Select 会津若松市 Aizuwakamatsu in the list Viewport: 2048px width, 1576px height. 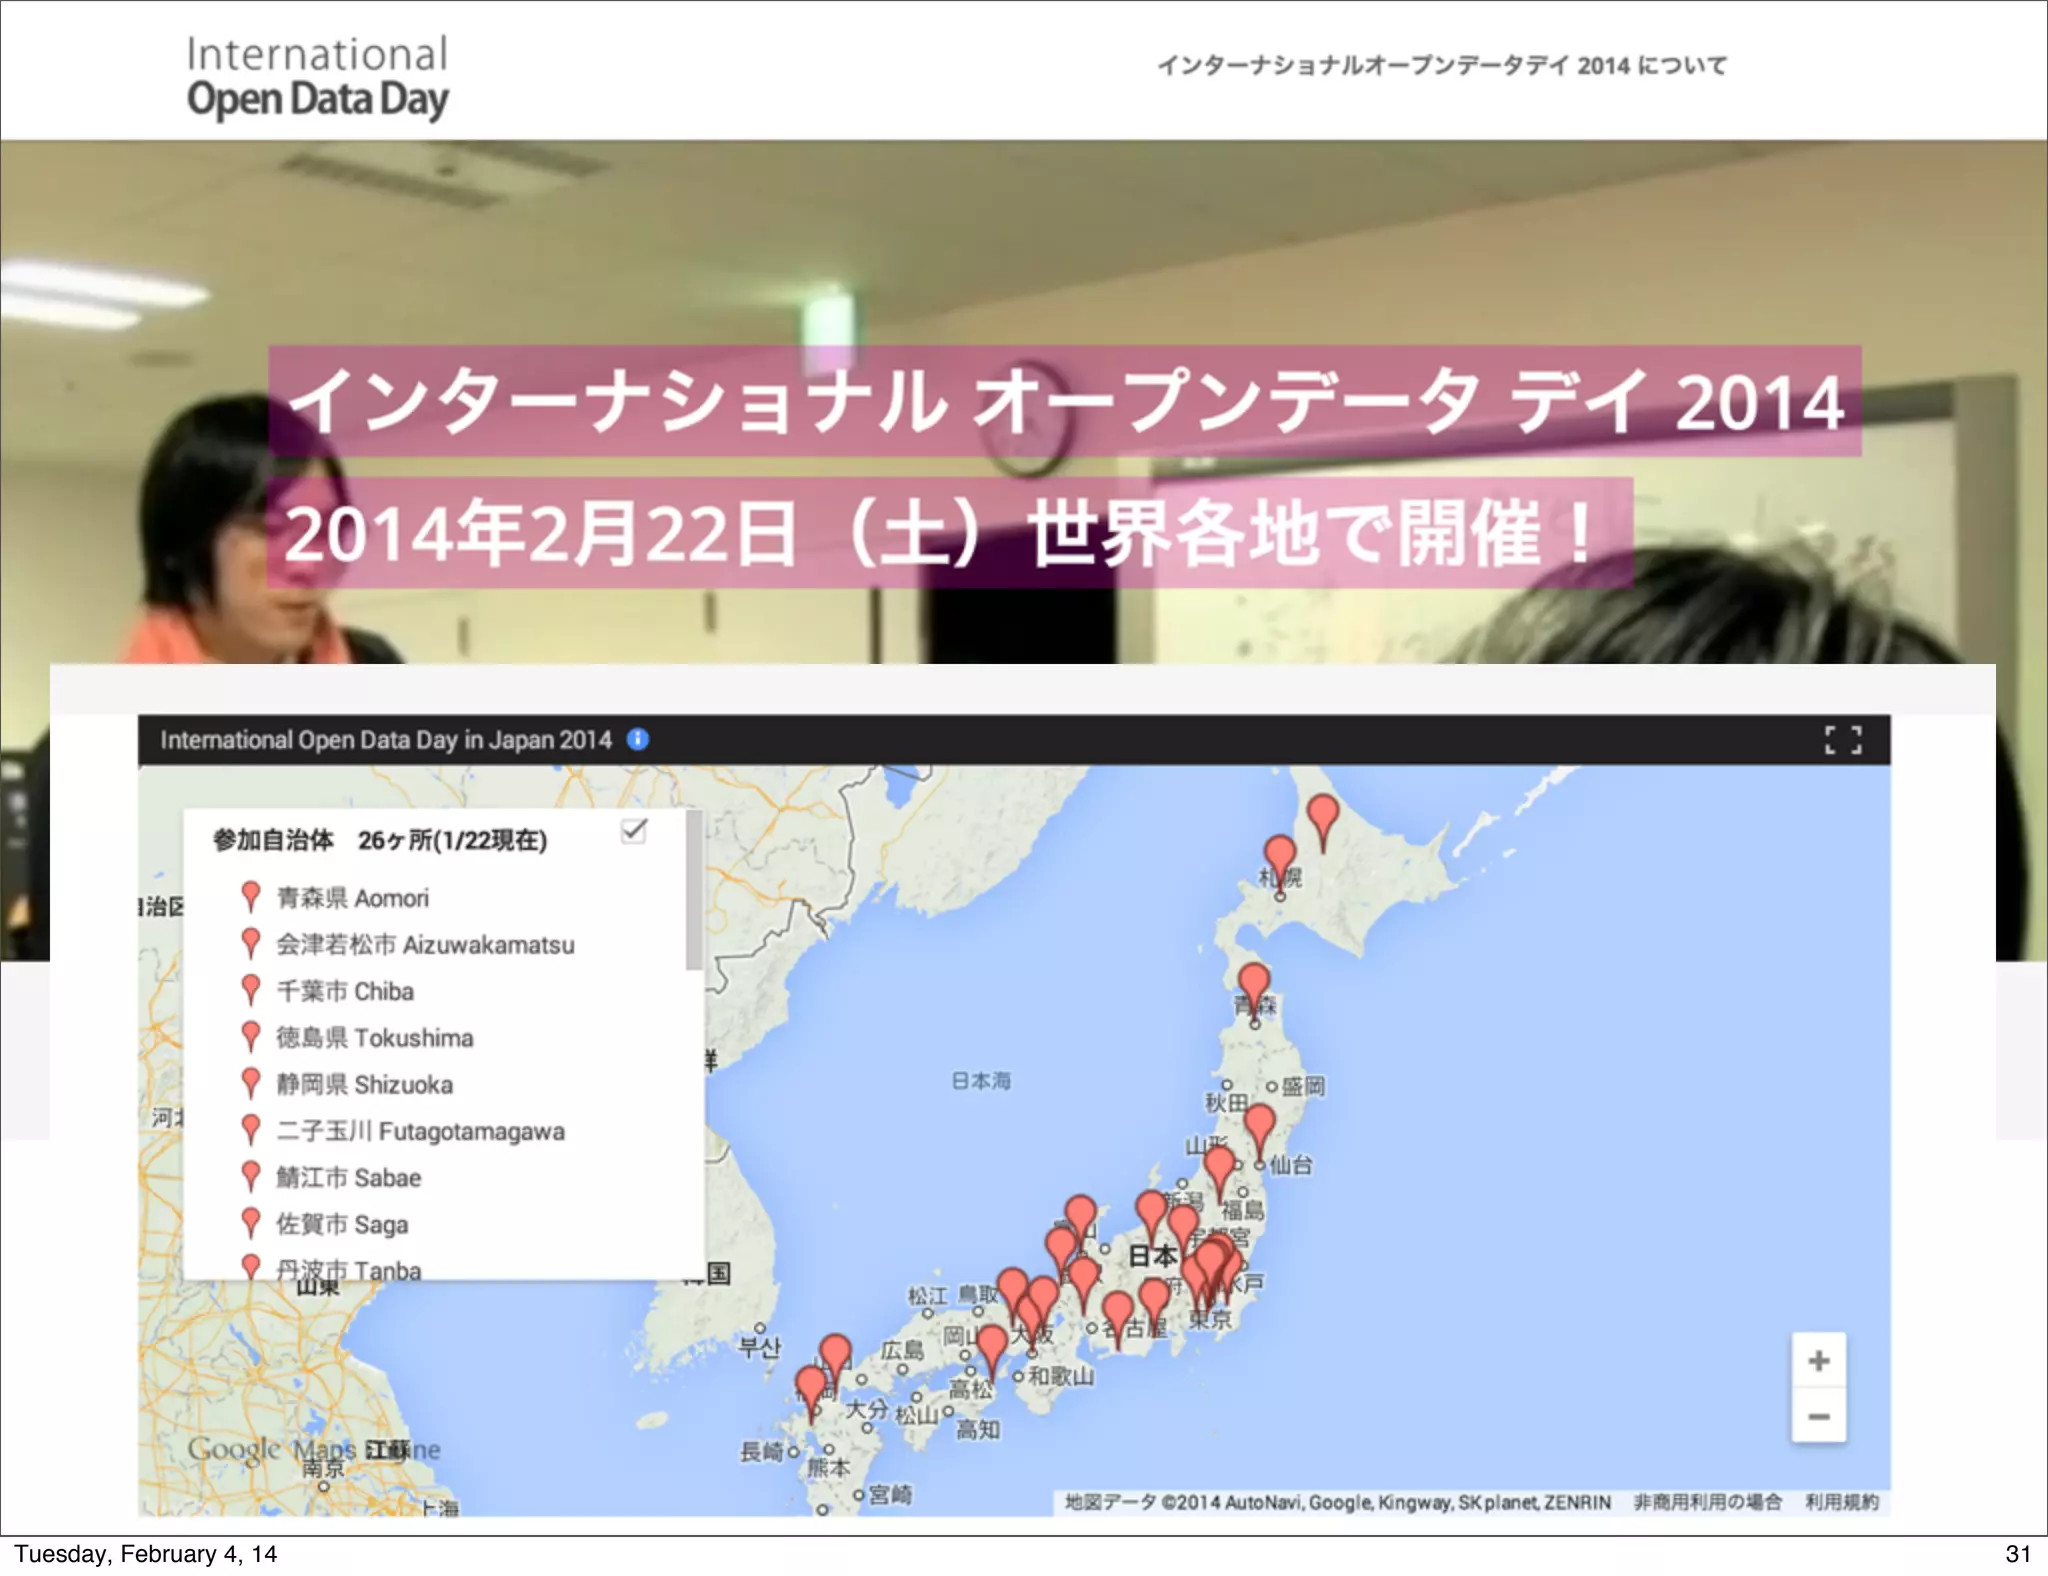point(425,945)
